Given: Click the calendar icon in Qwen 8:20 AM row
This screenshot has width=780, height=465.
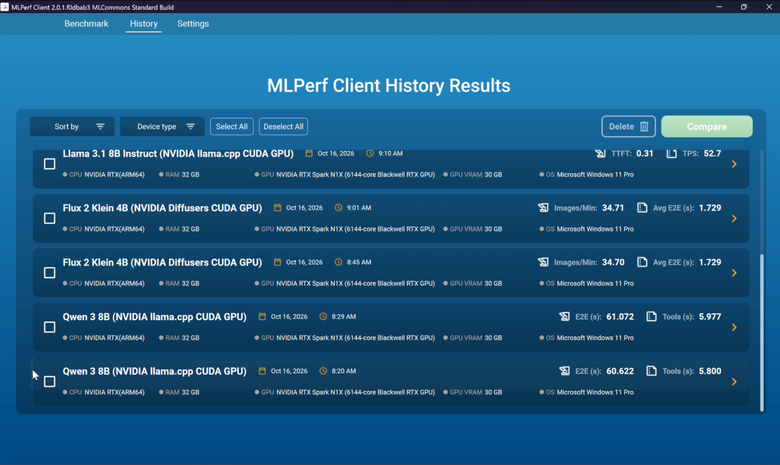Looking at the screenshot, I should (x=262, y=371).
